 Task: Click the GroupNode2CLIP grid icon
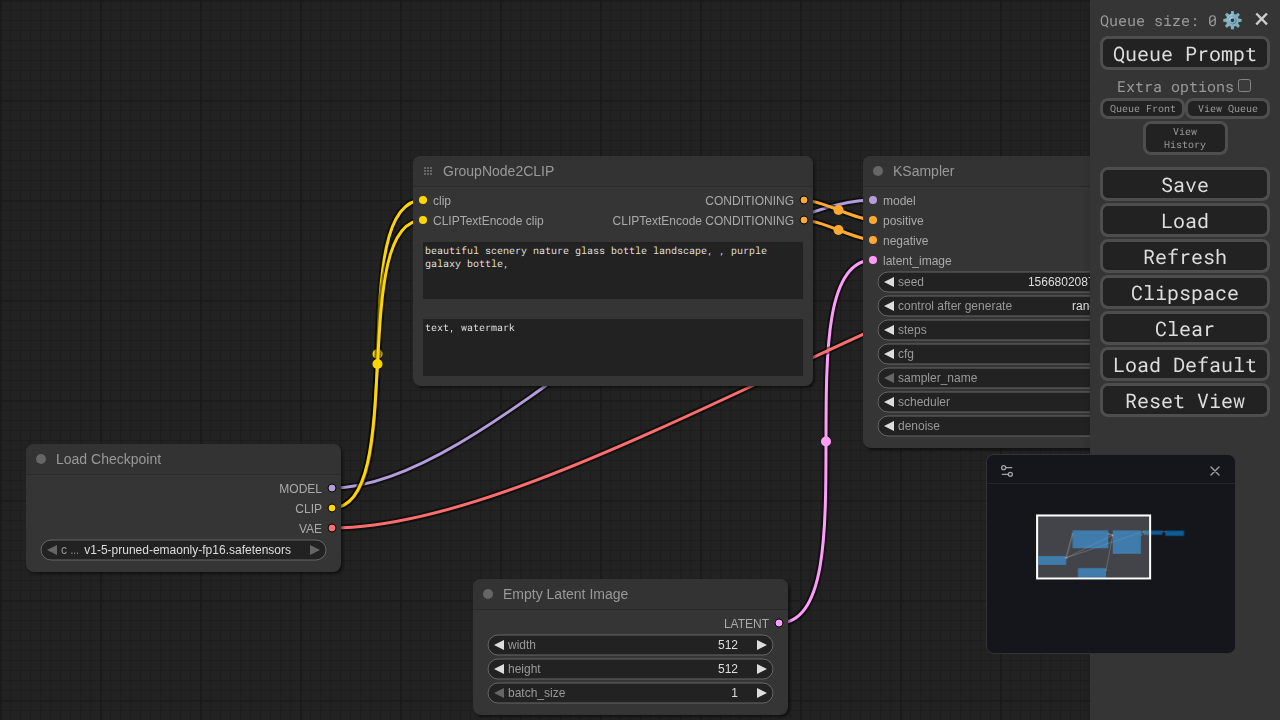428,171
